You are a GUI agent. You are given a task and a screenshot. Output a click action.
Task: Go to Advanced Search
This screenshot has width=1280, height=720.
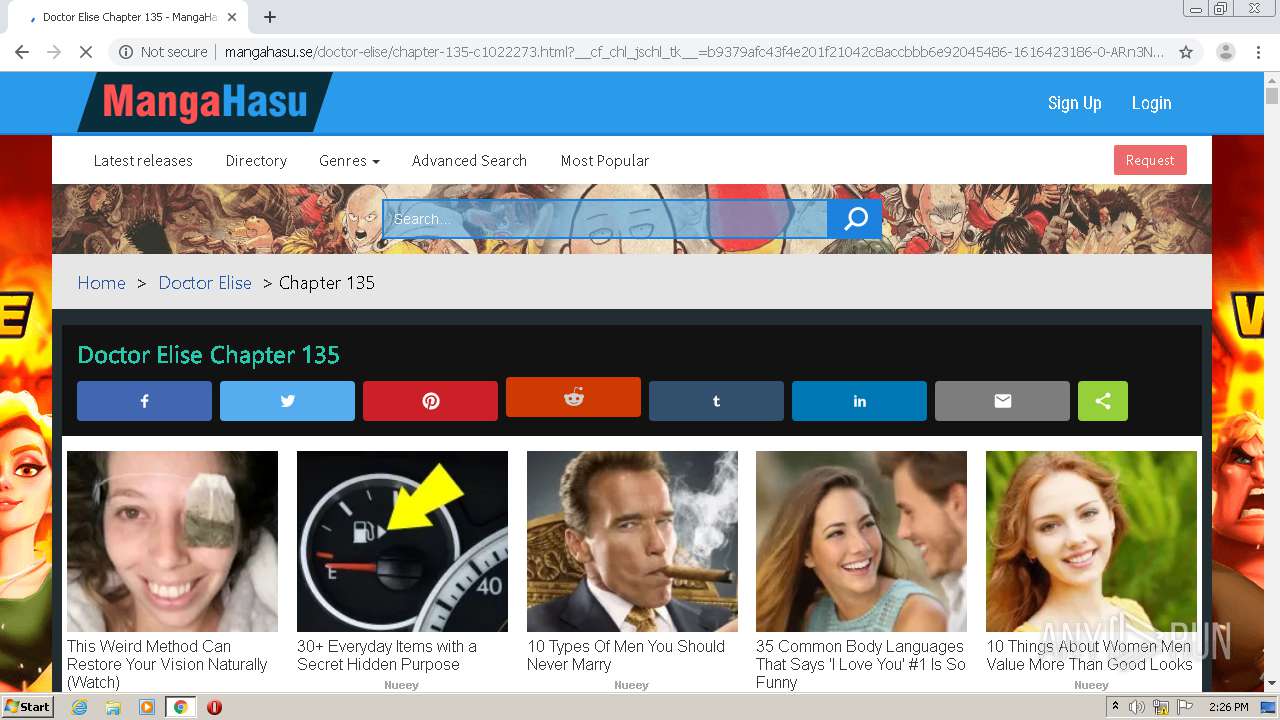coord(469,160)
